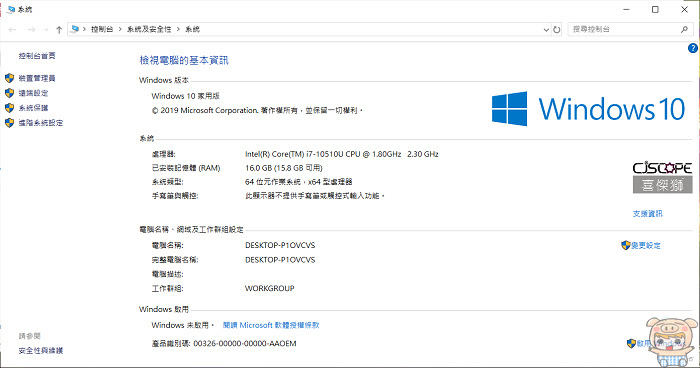Screen dimensions: 700x368
Task: Open the address bar history dropdown
Action: pos(546,29)
